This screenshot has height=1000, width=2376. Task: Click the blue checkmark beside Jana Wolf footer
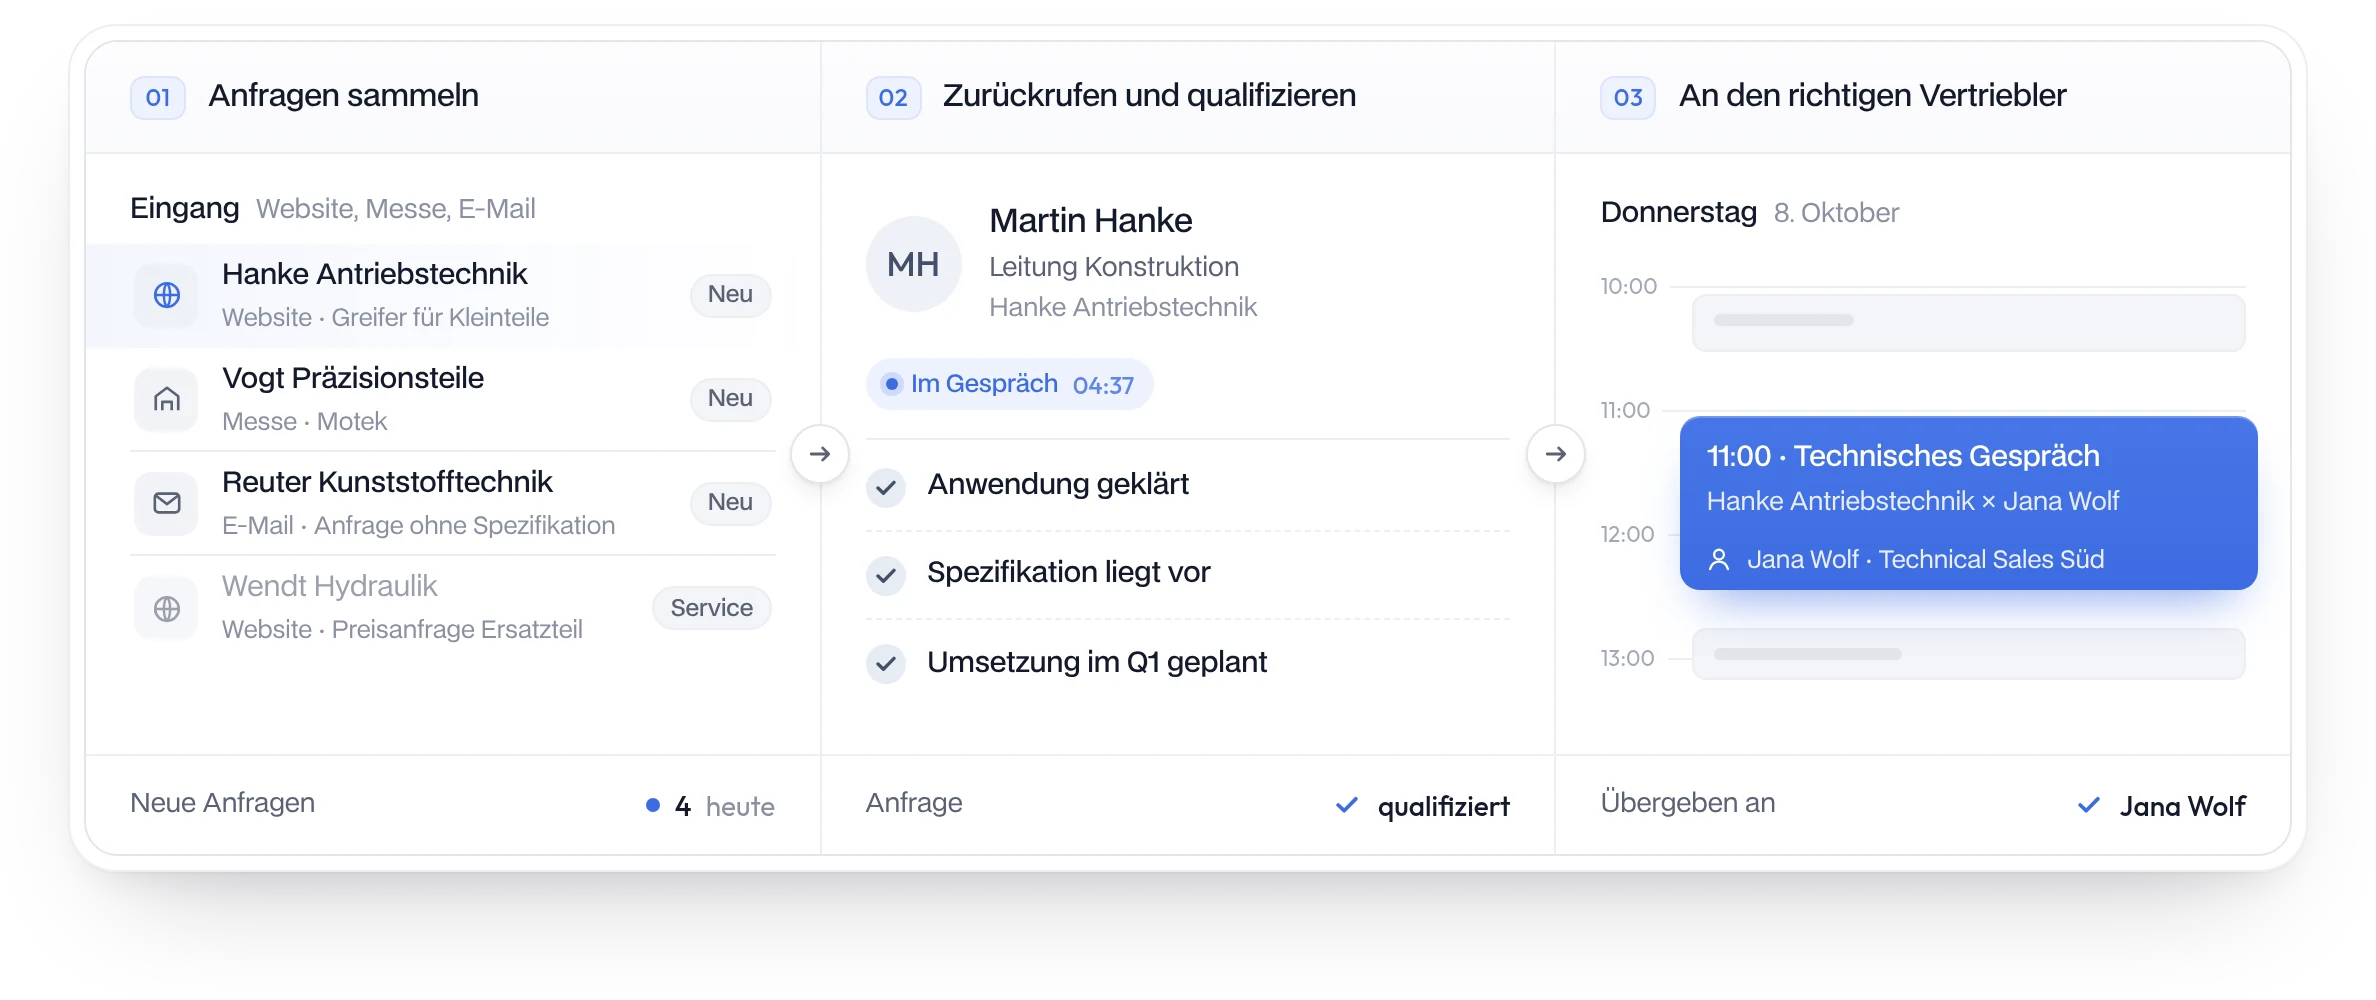pyautogui.click(x=2089, y=805)
